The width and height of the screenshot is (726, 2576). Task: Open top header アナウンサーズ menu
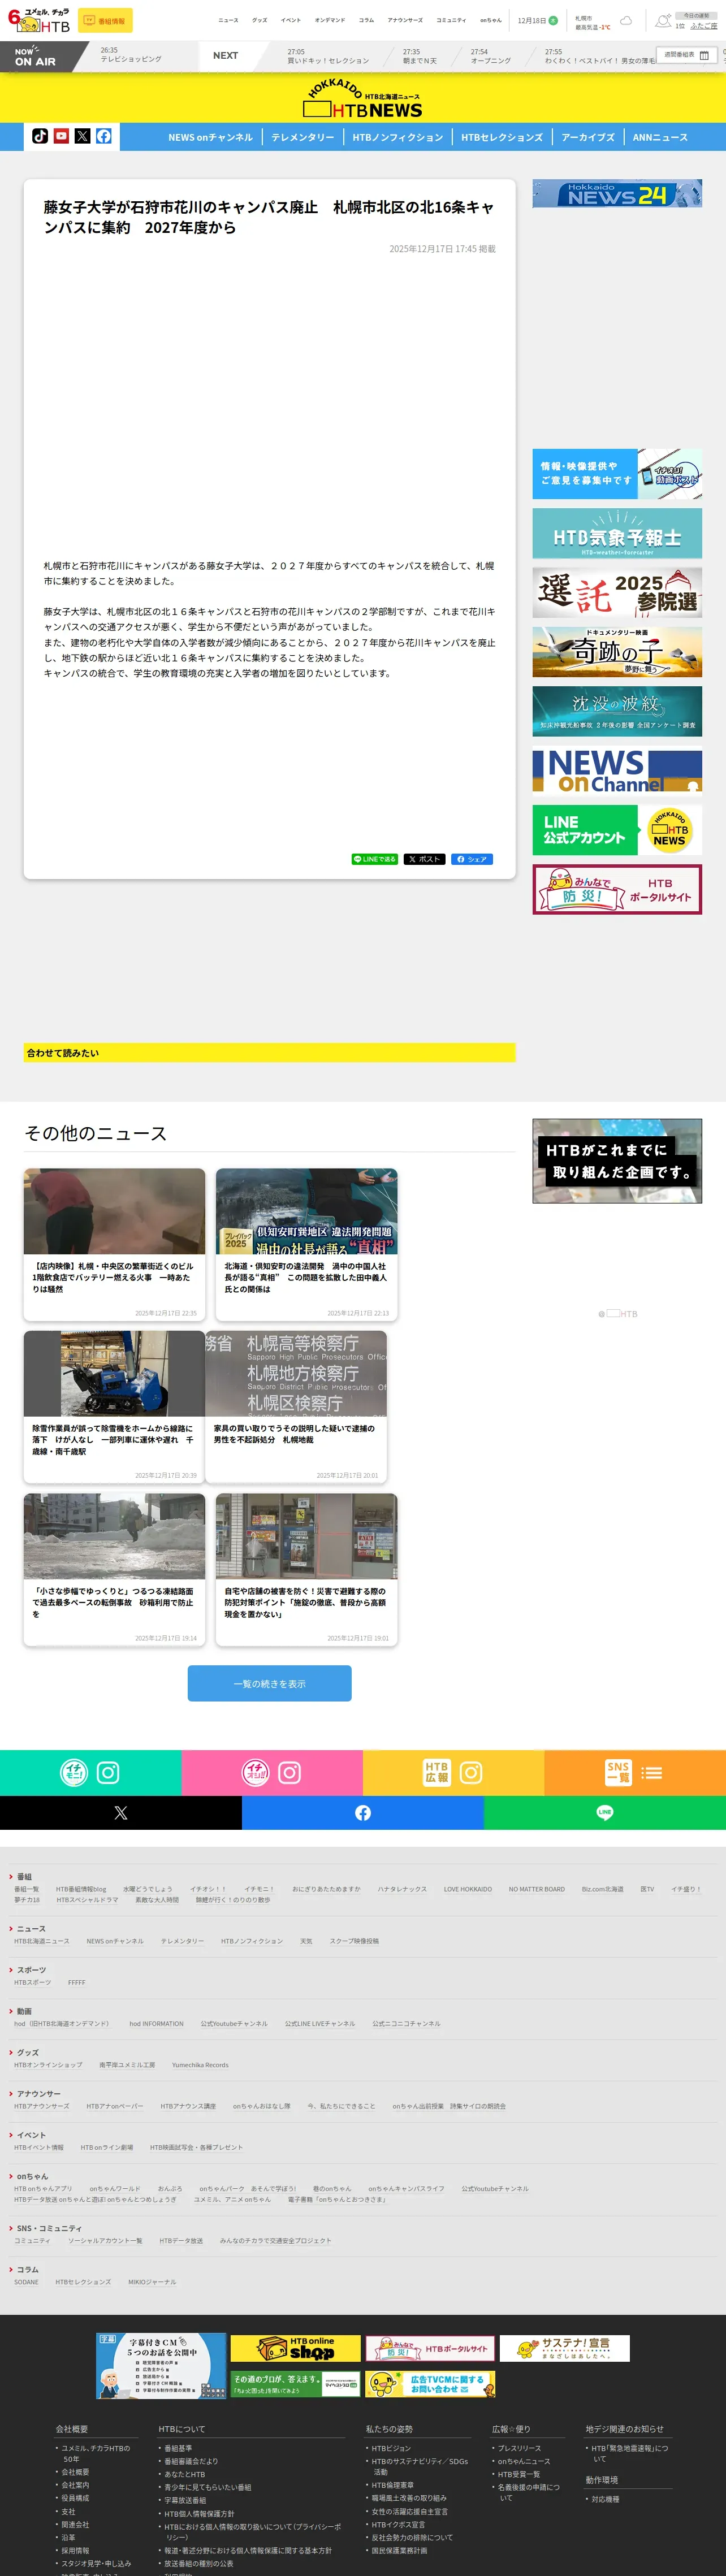pos(405,20)
